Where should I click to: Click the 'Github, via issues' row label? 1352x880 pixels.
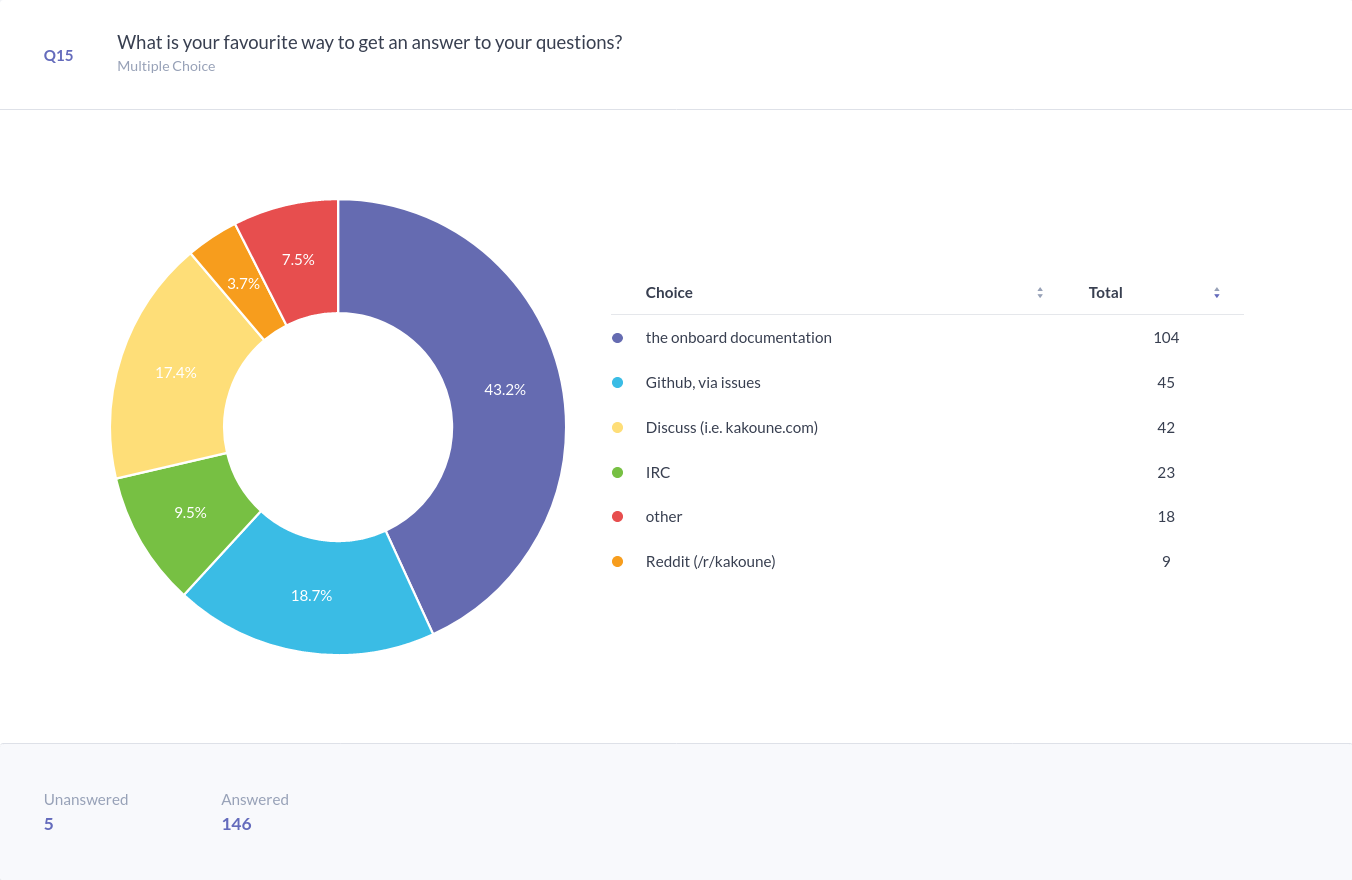click(x=702, y=383)
